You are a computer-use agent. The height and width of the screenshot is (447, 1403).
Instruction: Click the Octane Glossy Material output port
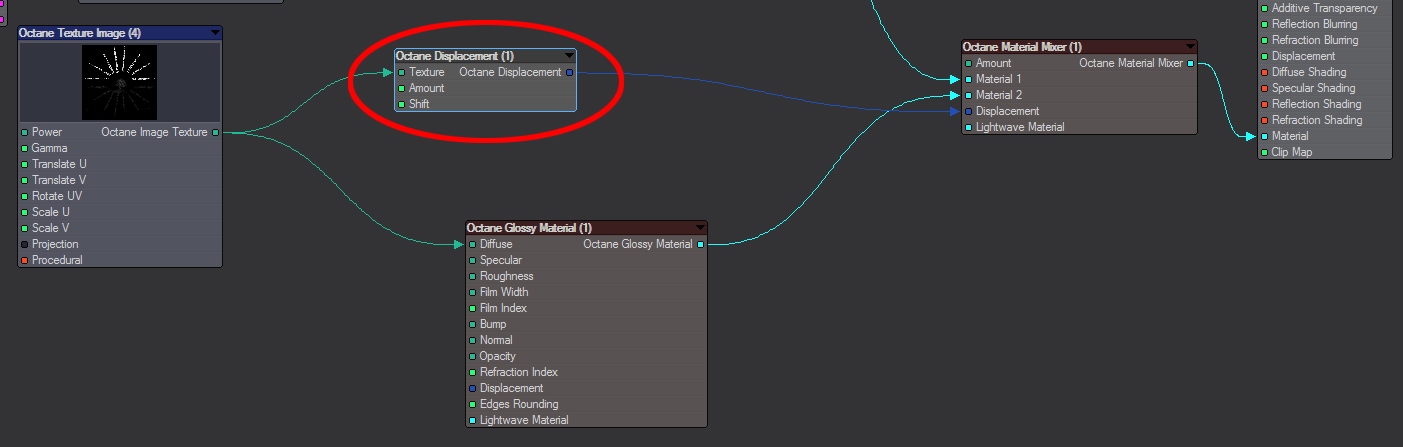pyautogui.click(x=700, y=244)
